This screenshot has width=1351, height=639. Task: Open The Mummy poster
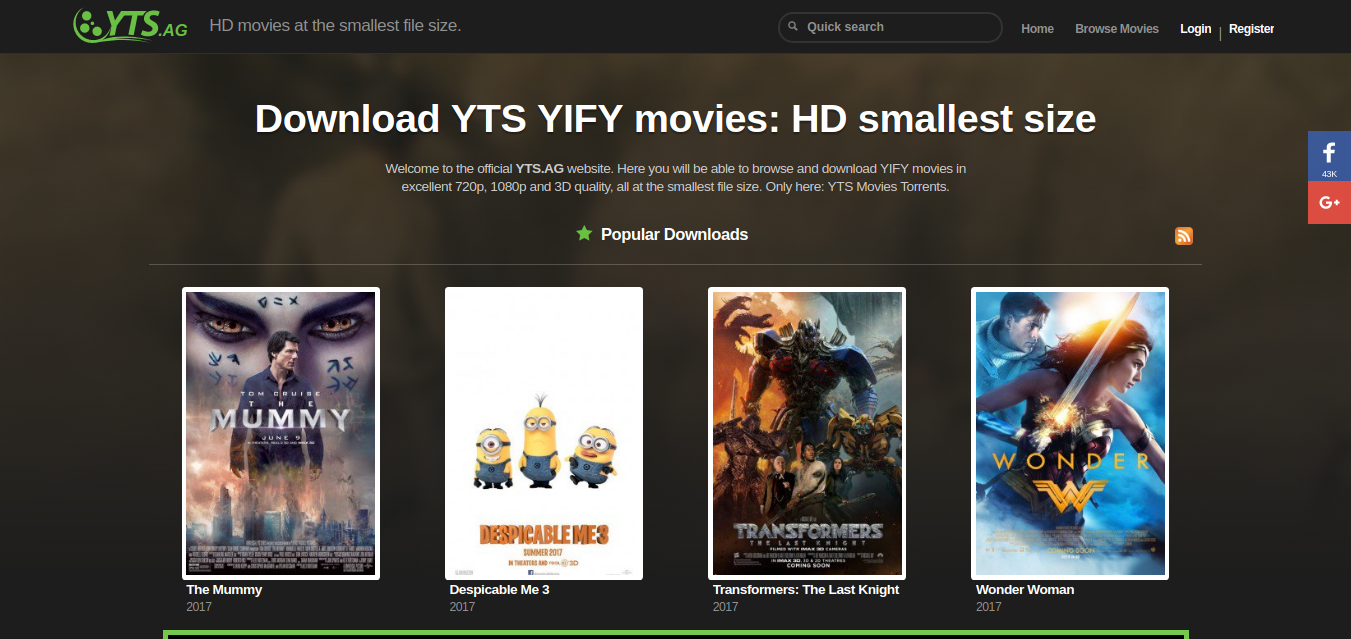[281, 433]
